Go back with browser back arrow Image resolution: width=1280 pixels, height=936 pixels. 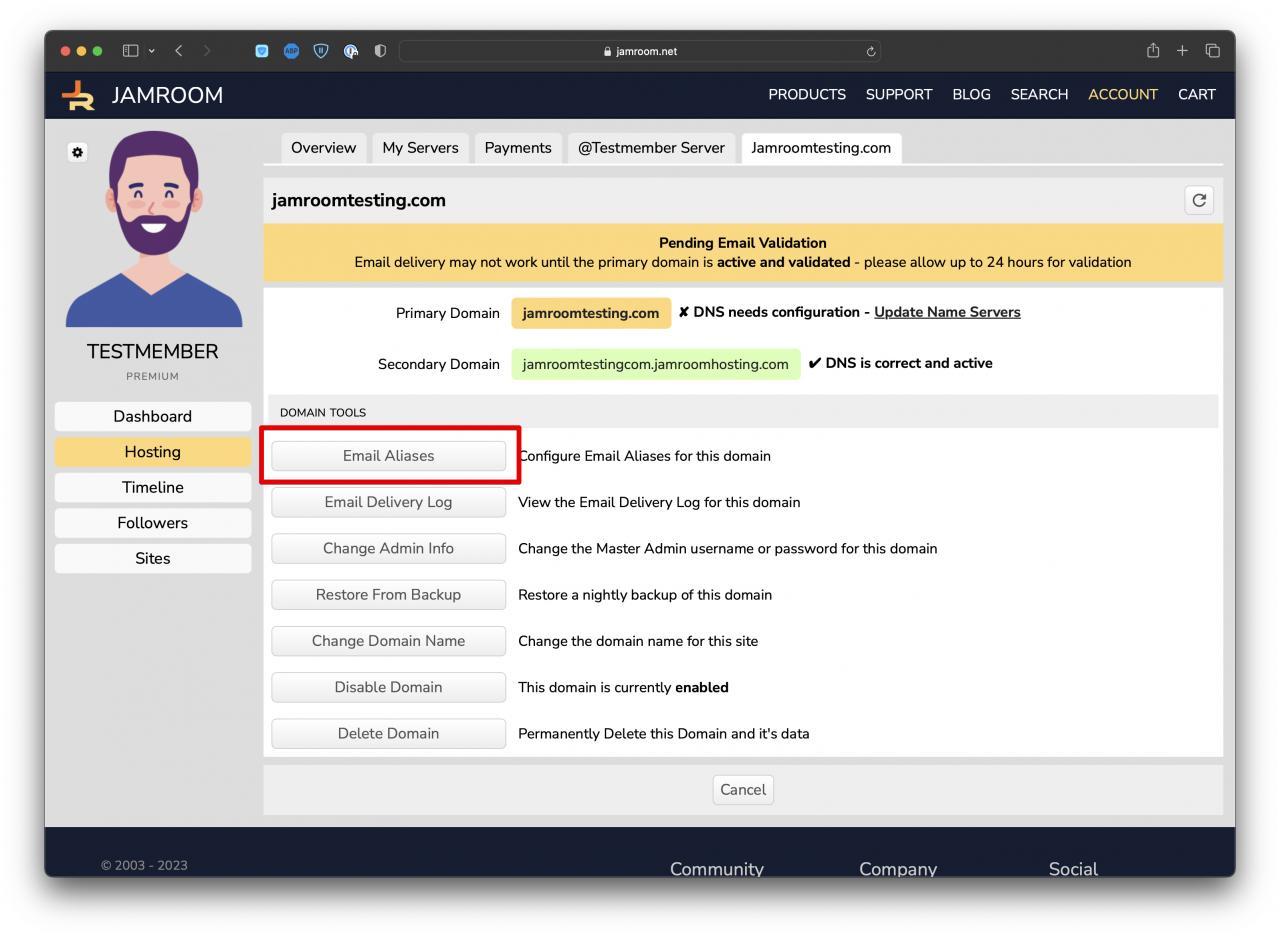point(179,51)
